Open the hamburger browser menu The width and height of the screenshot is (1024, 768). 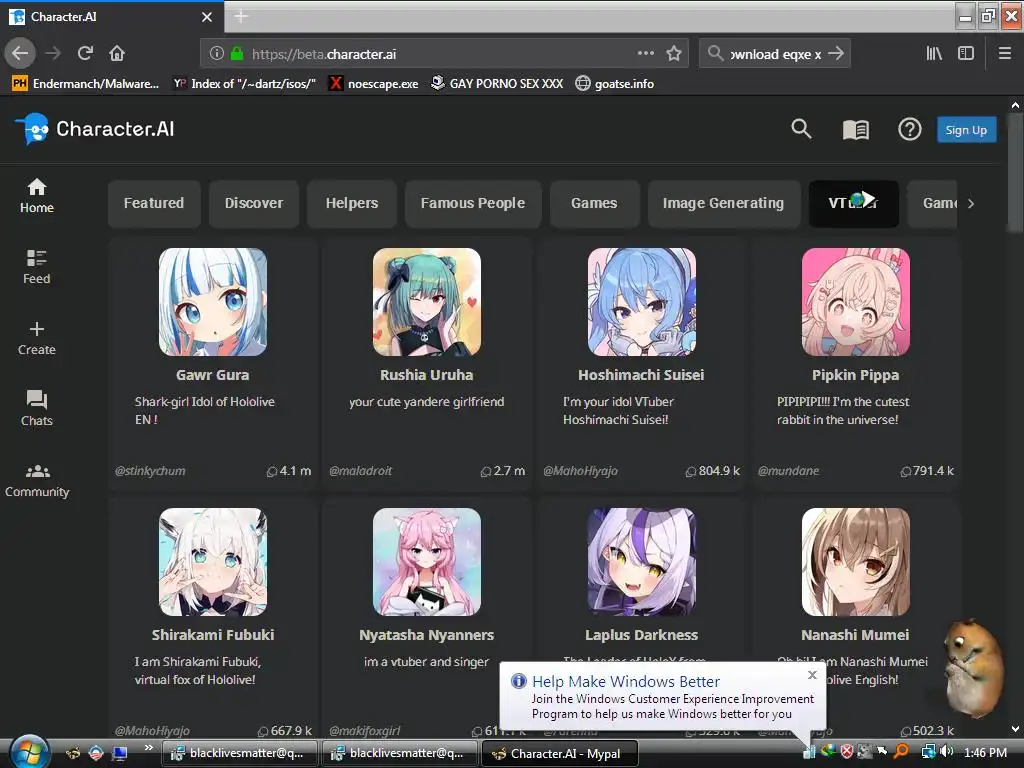1004,54
